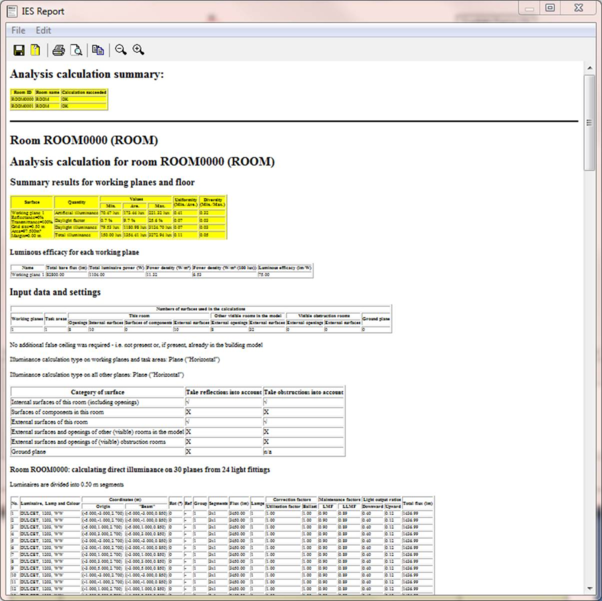Open print preview from the toolbar
The width and height of the screenshot is (602, 601).
(x=76, y=50)
